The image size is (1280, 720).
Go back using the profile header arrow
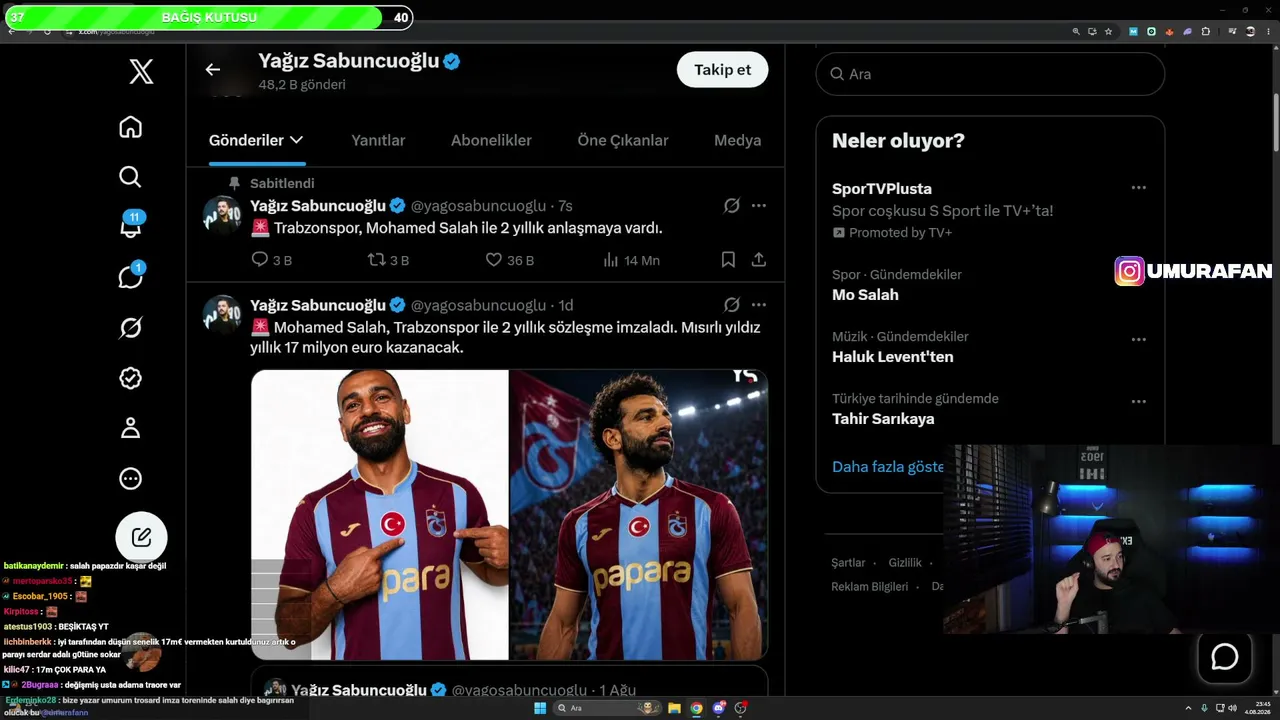click(x=212, y=69)
